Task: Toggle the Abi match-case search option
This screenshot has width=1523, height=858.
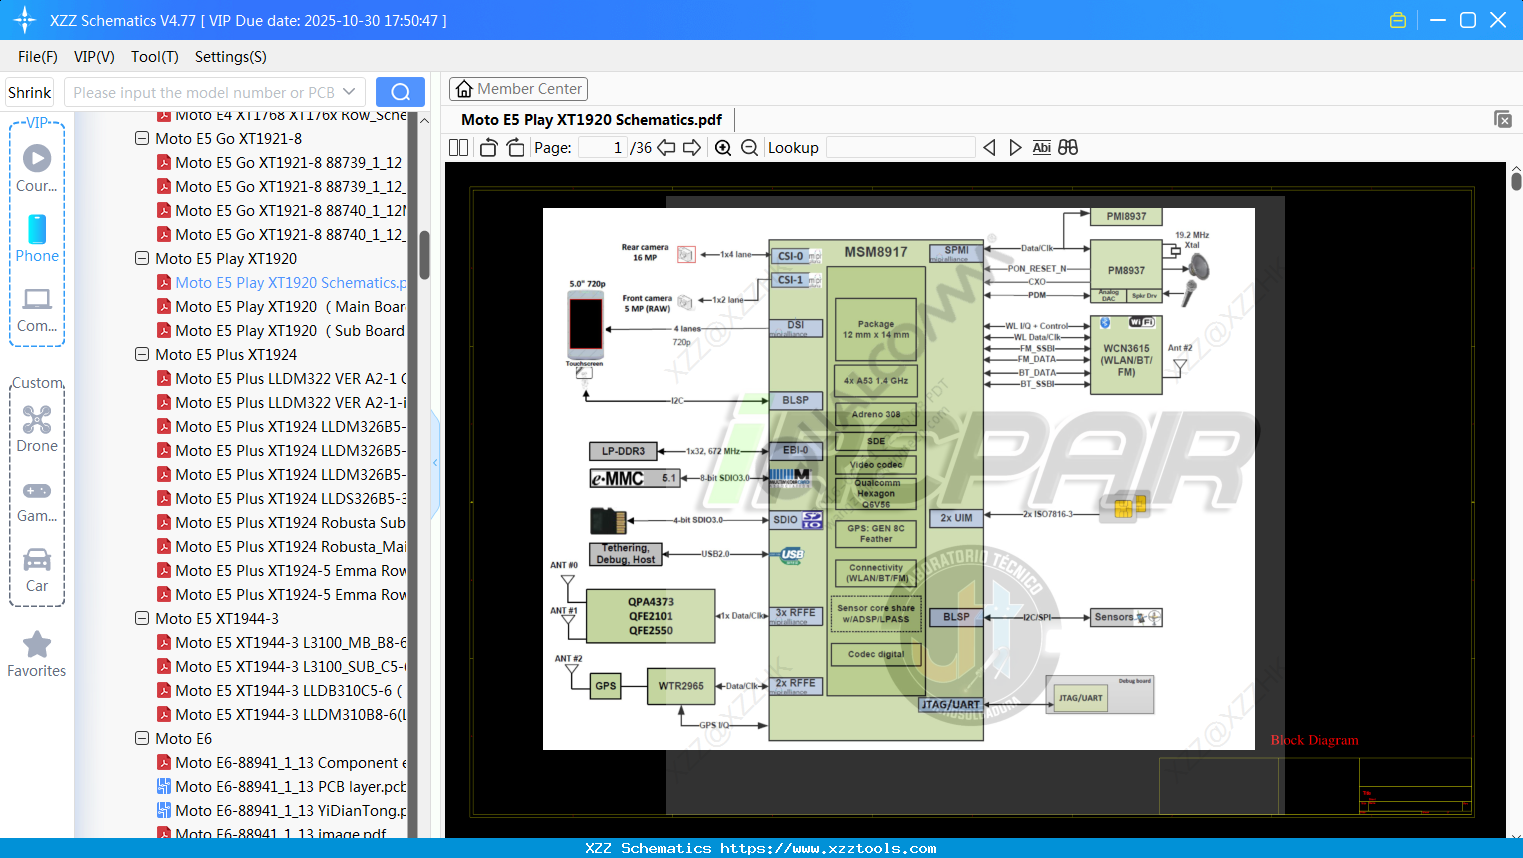Action: 1042,147
